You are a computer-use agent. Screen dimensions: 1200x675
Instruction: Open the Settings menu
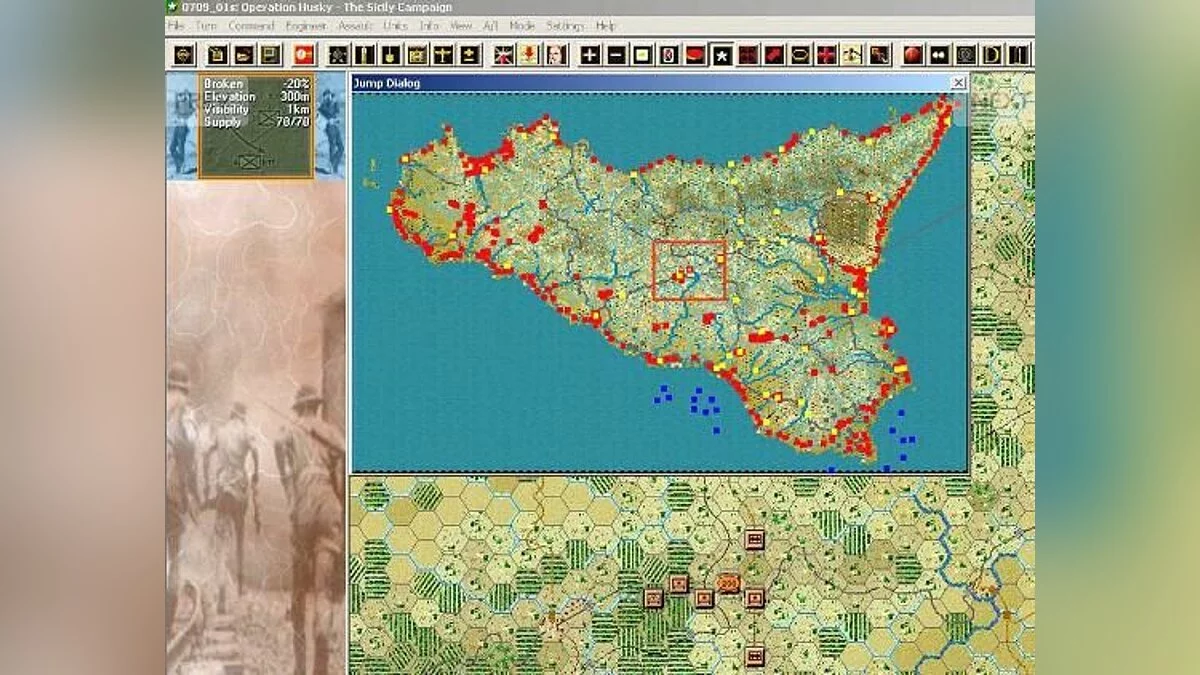click(565, 25)
